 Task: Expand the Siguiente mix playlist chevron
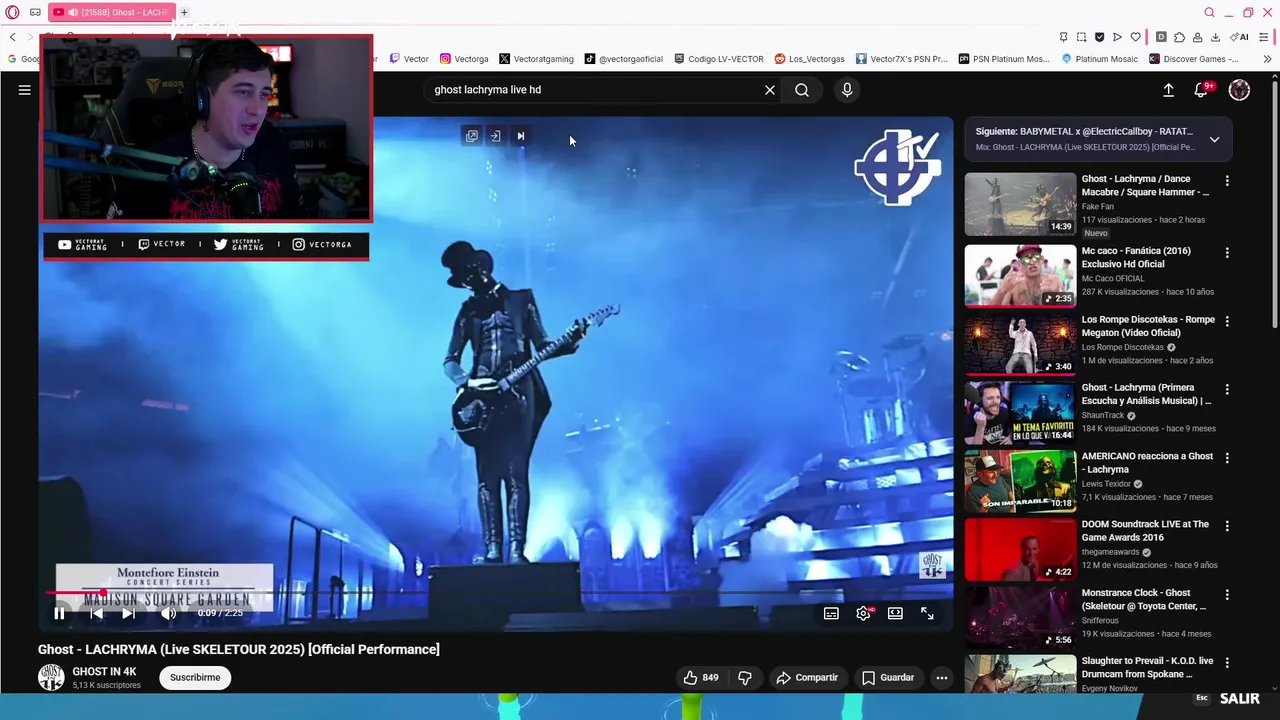[x=1214, y=140]
